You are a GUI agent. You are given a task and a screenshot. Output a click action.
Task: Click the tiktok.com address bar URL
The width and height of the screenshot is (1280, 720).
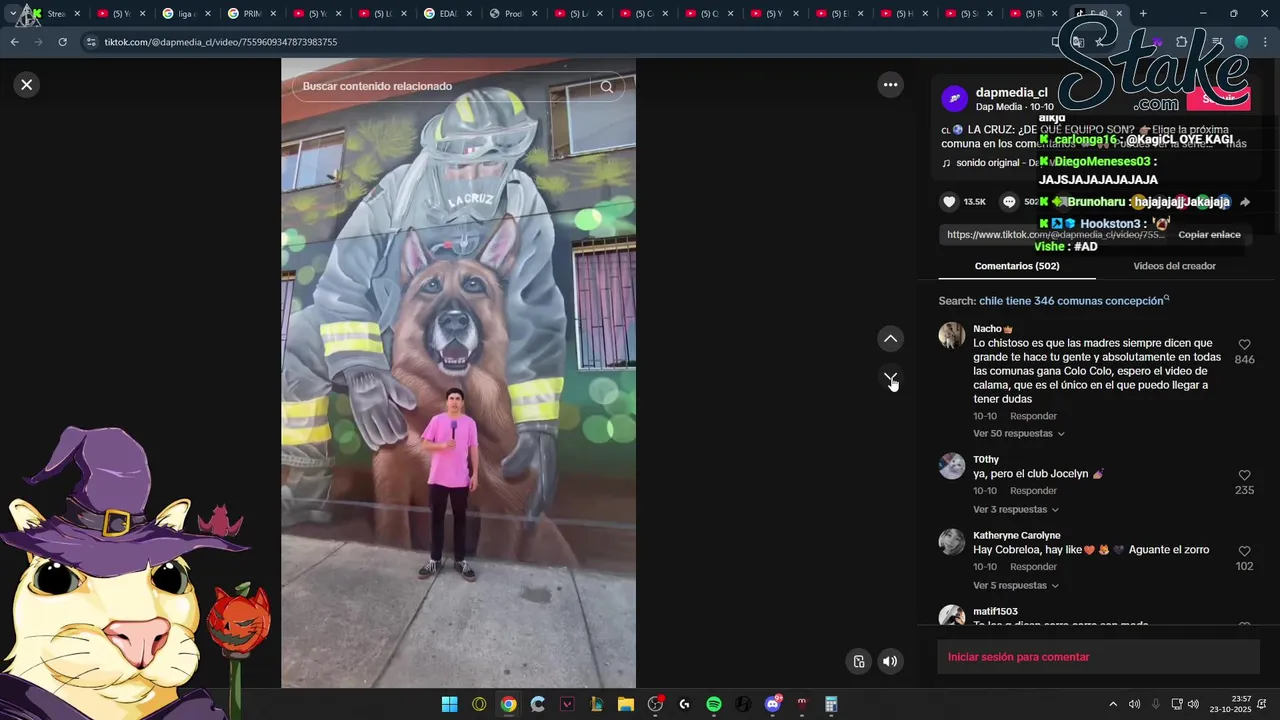[221, 42]
